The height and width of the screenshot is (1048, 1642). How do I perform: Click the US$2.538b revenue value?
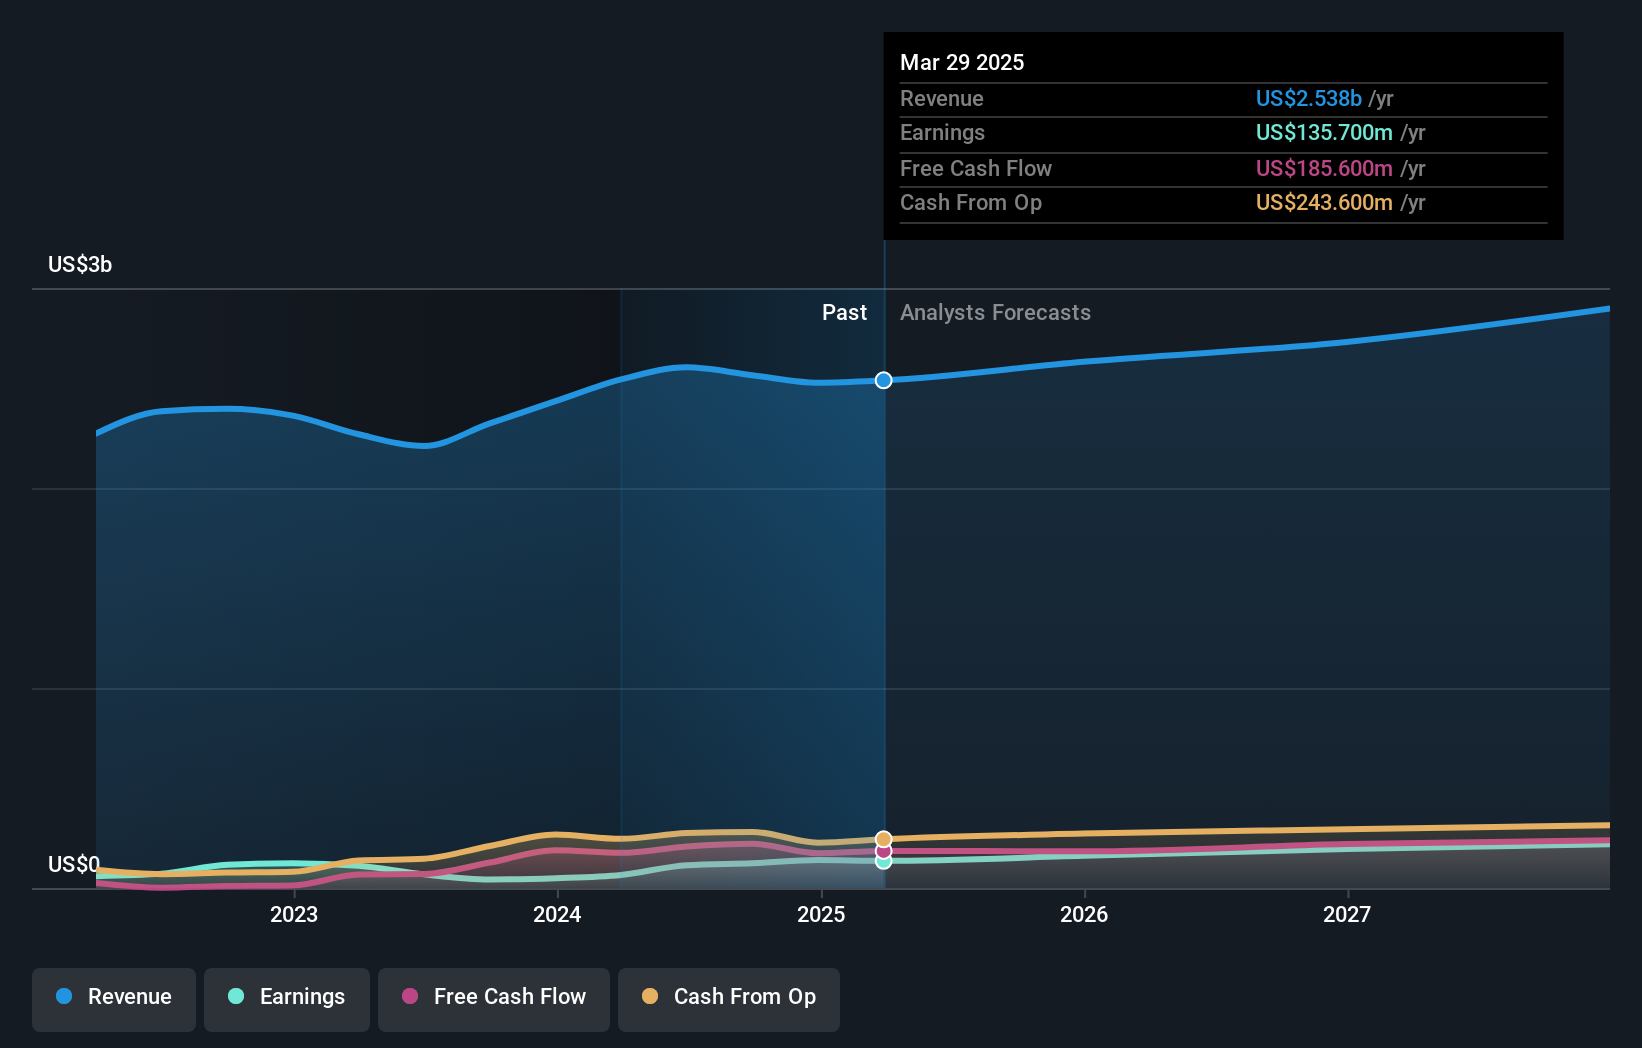1309,98
